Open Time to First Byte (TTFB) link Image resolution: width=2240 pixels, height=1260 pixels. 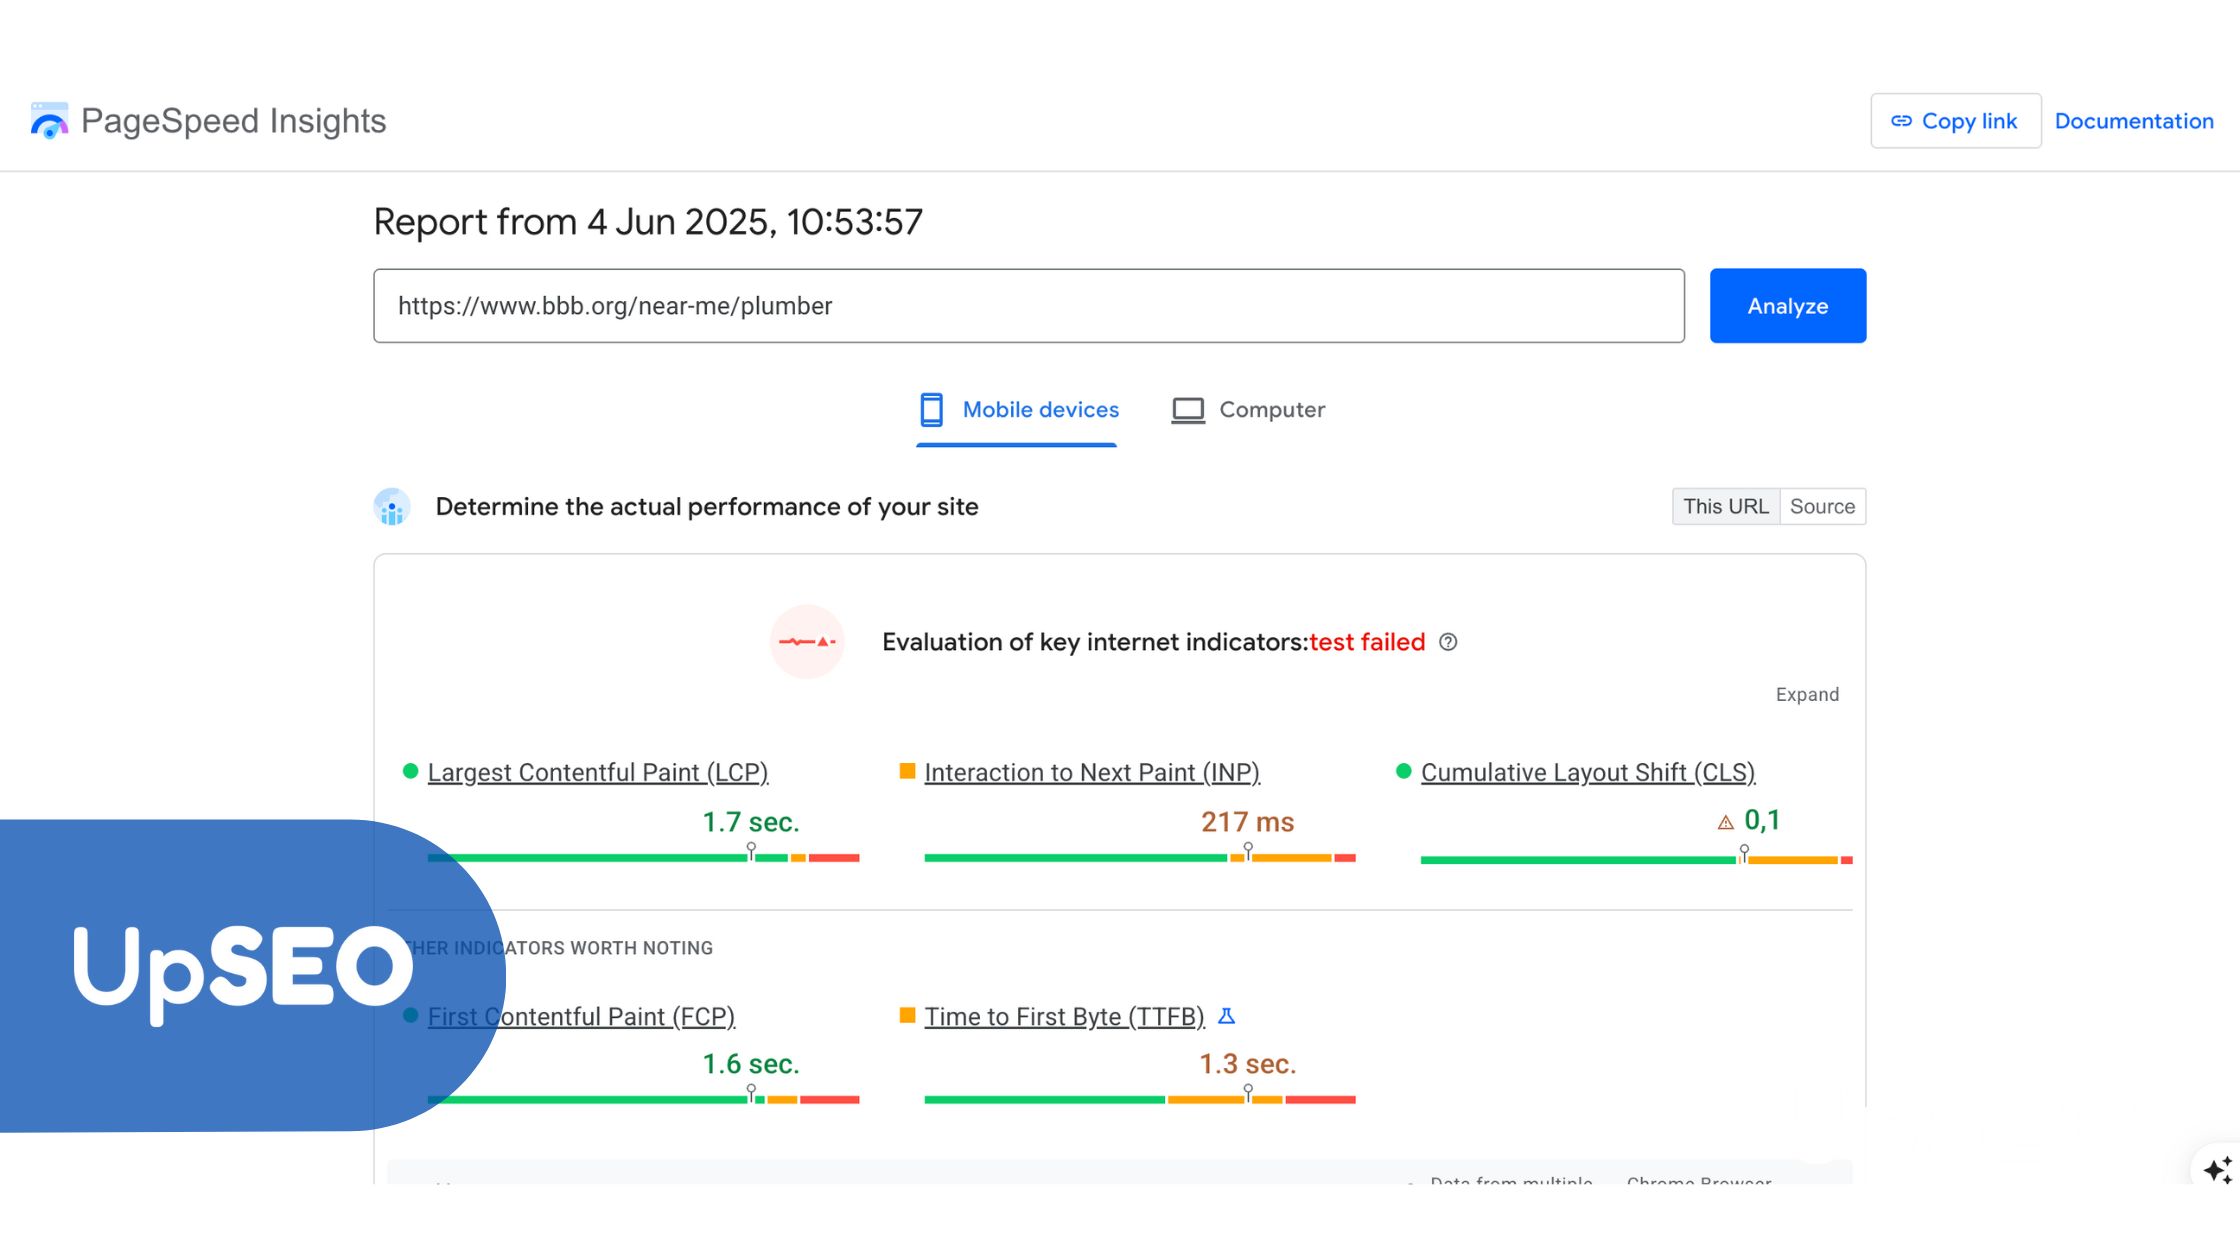(x=1064, y=1017)
